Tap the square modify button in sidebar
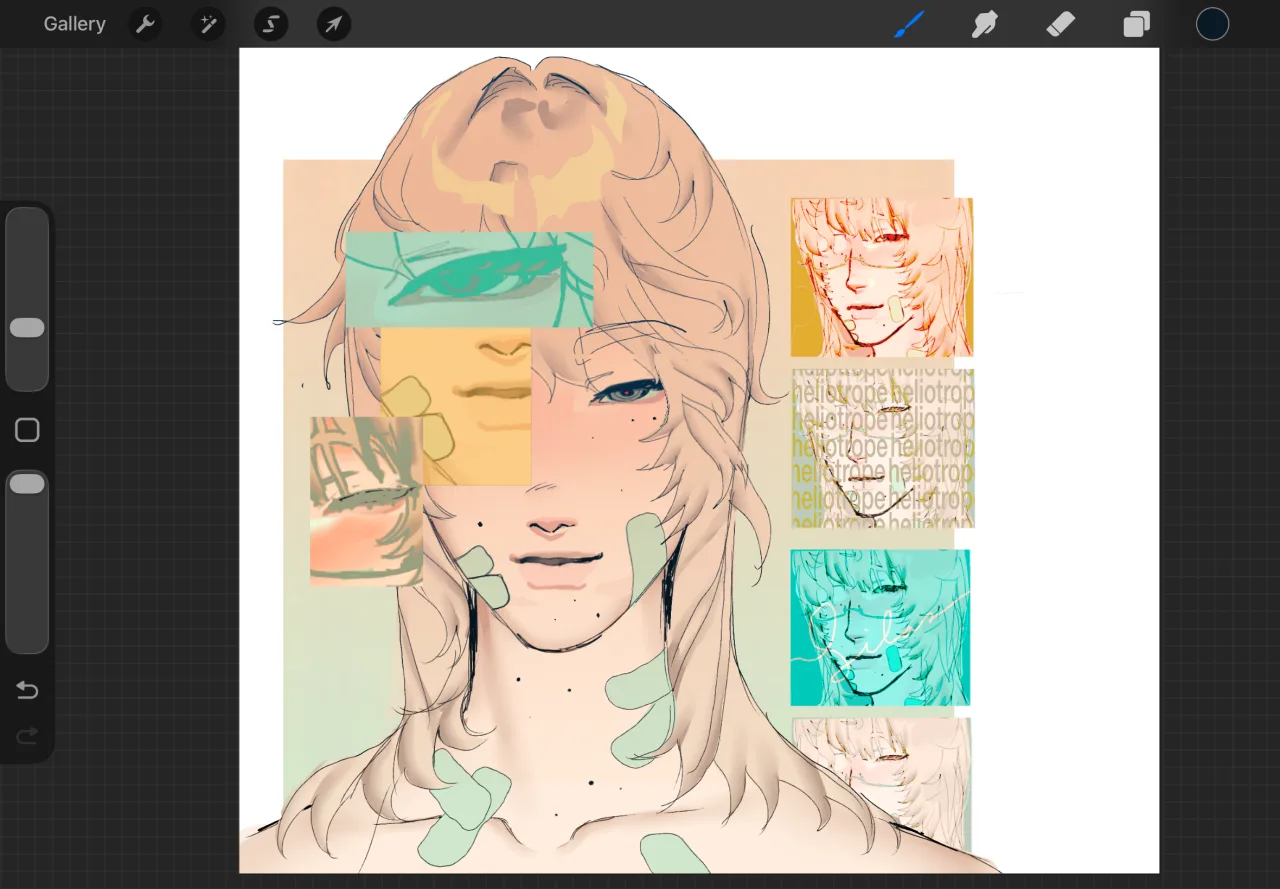This screenshot has height=889, width=1280. coord(27,431)
